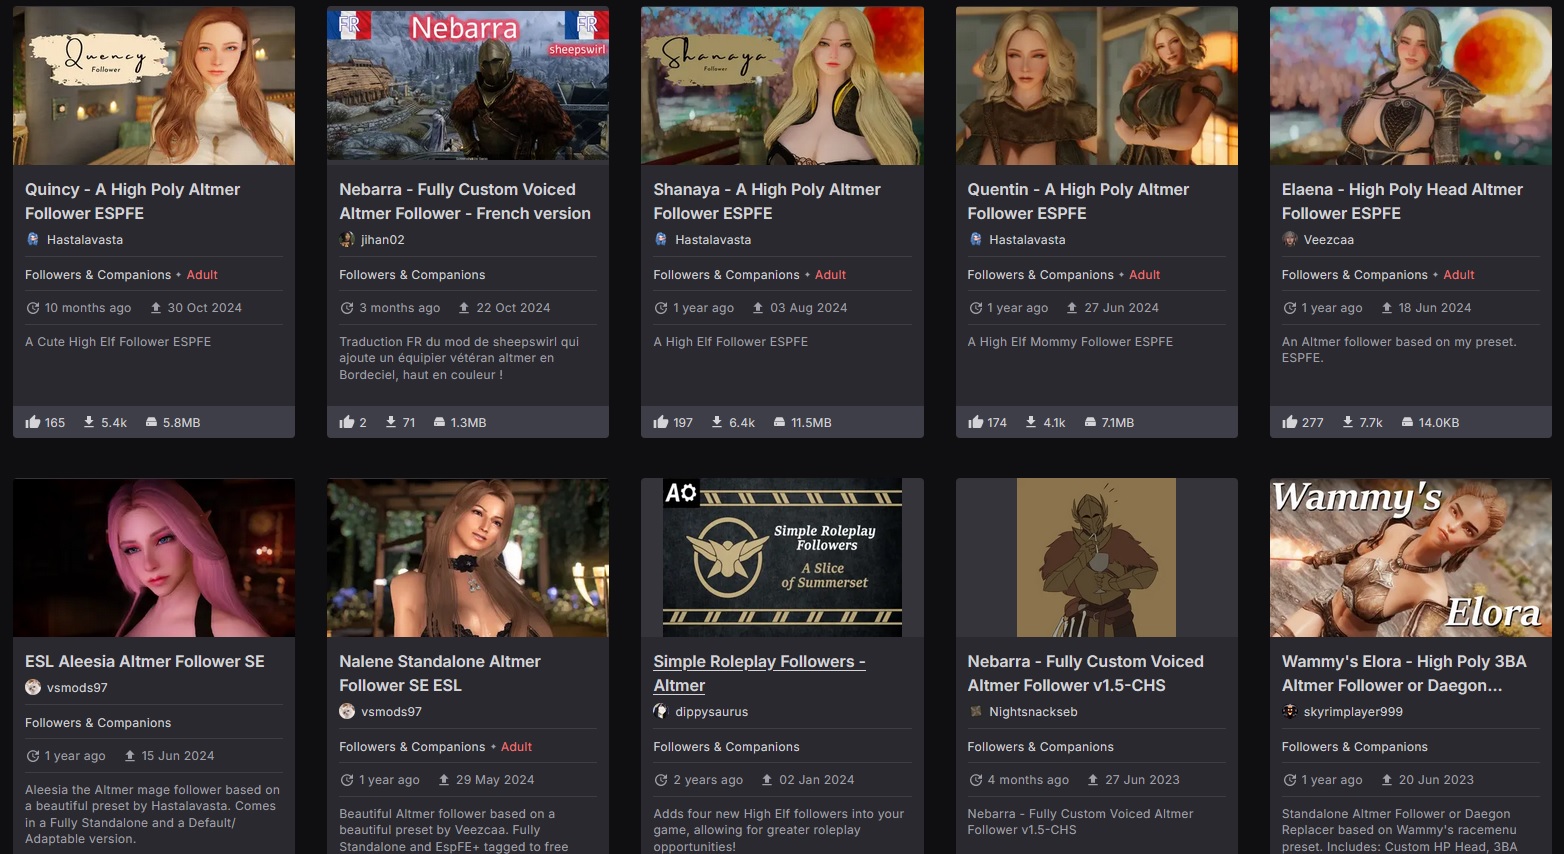Viewport: 1564px width, 854px height.
Task: Open Elaena High Poly Head Altmer title
Action: tap(1402, 201)
